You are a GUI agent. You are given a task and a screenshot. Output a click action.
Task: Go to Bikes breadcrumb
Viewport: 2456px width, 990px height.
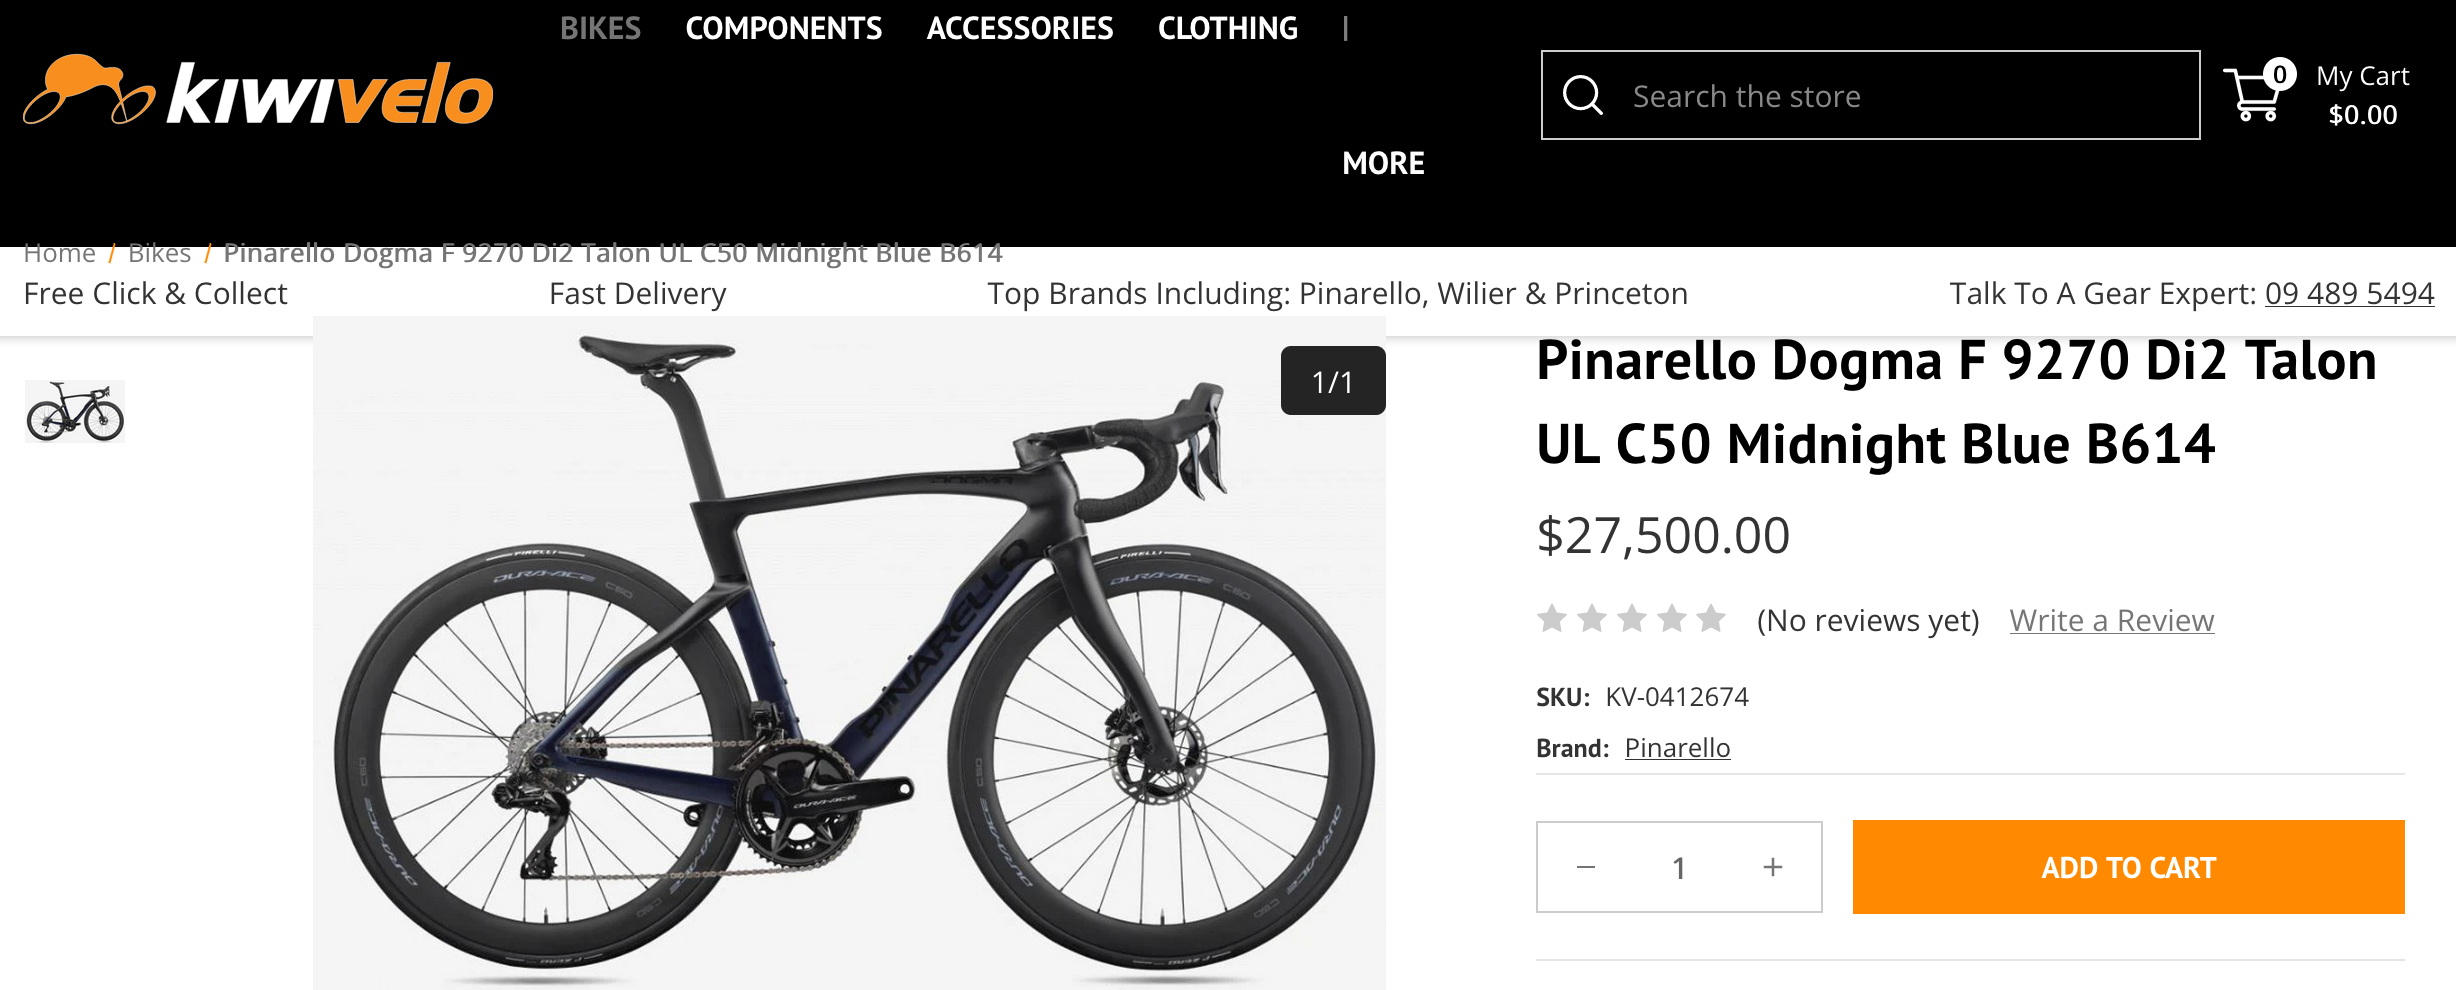(x=159, y=254)
